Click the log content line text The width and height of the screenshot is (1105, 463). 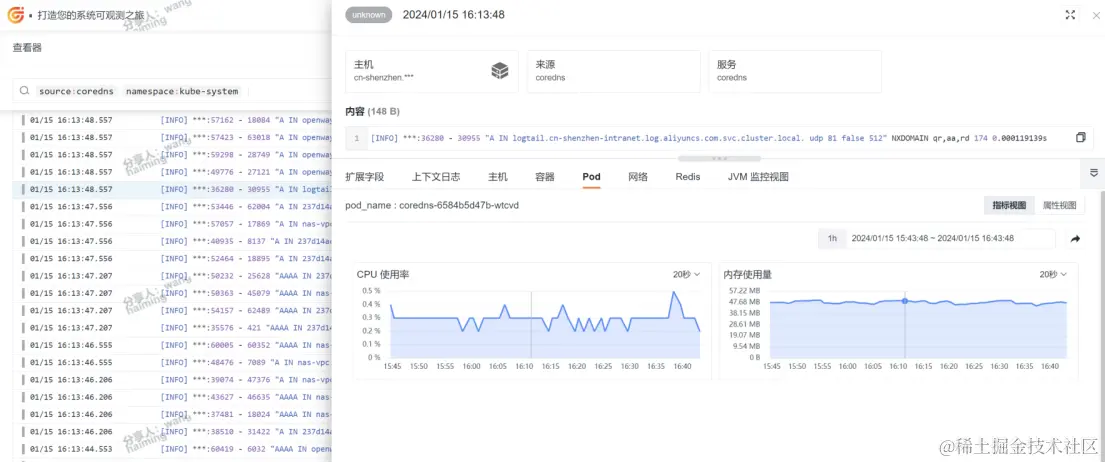[x=709, y=138]
